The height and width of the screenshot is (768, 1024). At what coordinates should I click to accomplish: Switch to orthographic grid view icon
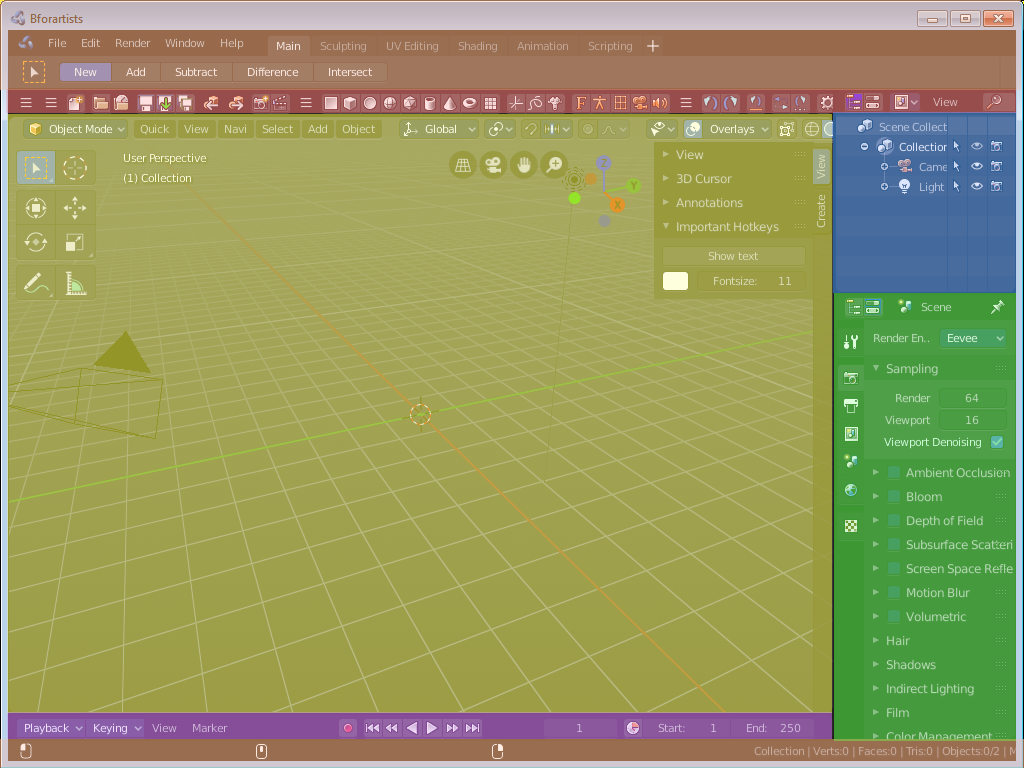[x=462, y=165]
